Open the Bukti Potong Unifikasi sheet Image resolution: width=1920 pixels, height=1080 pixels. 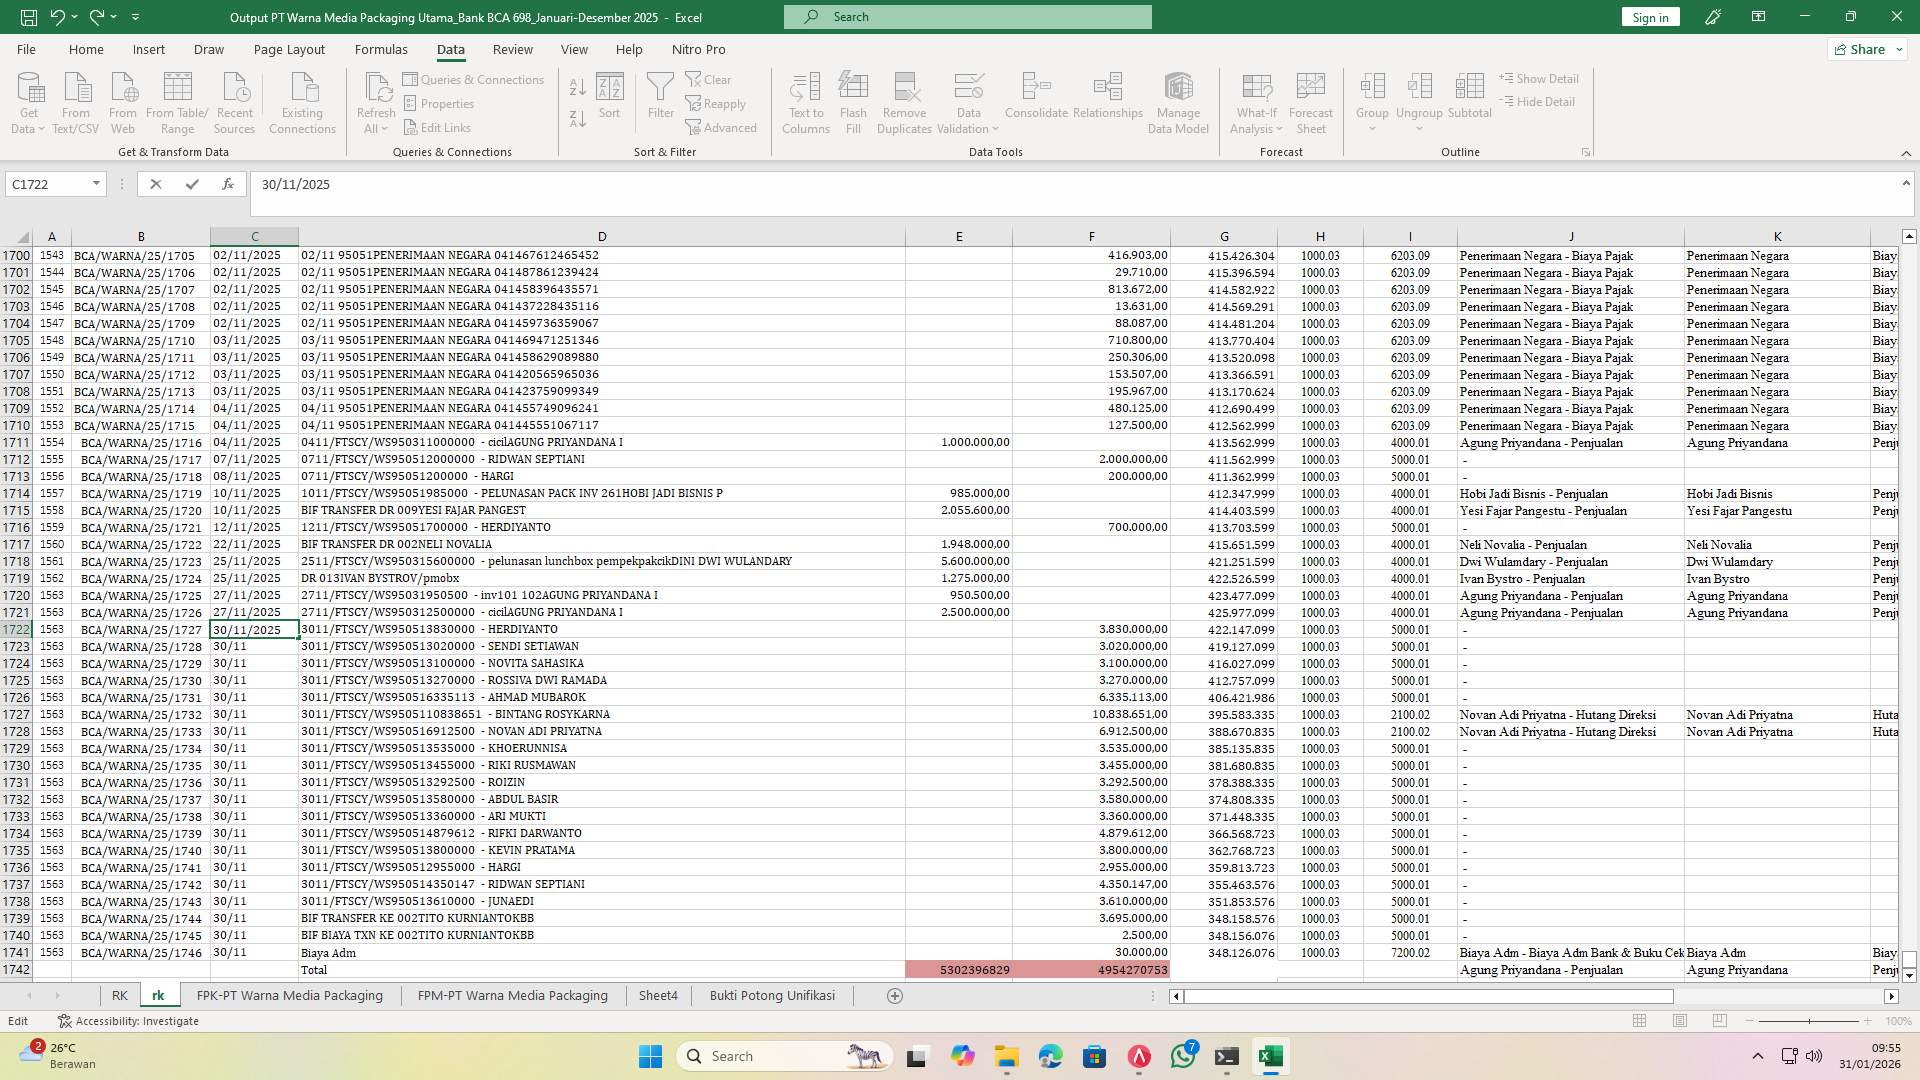click(772, 995)
